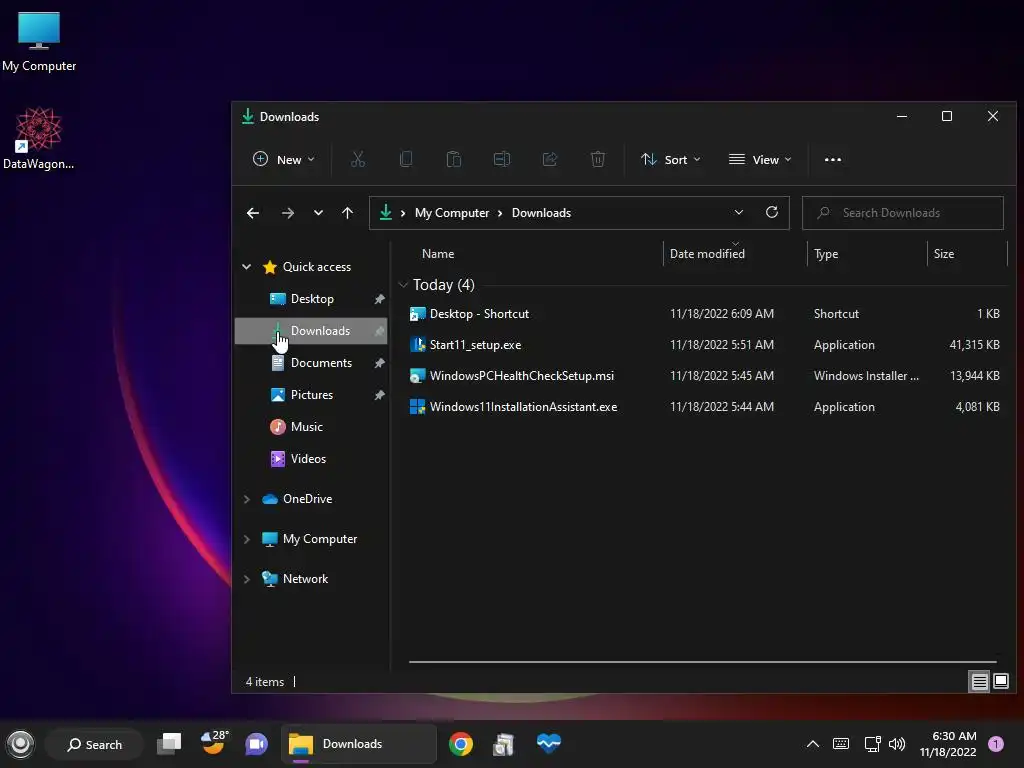Screen dimensions: 1024x768
Task: Select the Desktop - Shortcut file
Action: 704,314
